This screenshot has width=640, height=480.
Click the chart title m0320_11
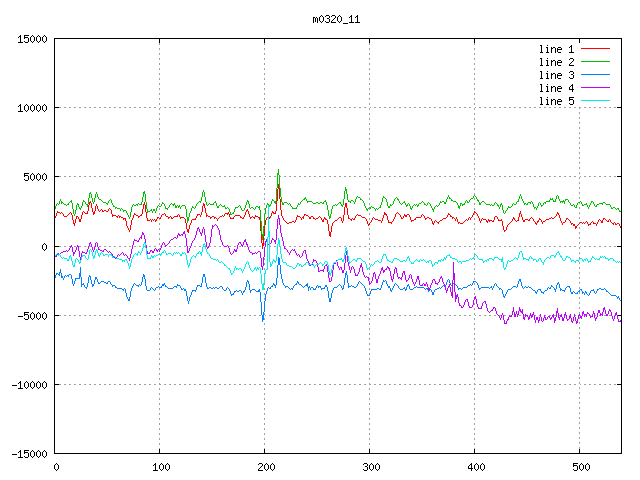point(338,19)
